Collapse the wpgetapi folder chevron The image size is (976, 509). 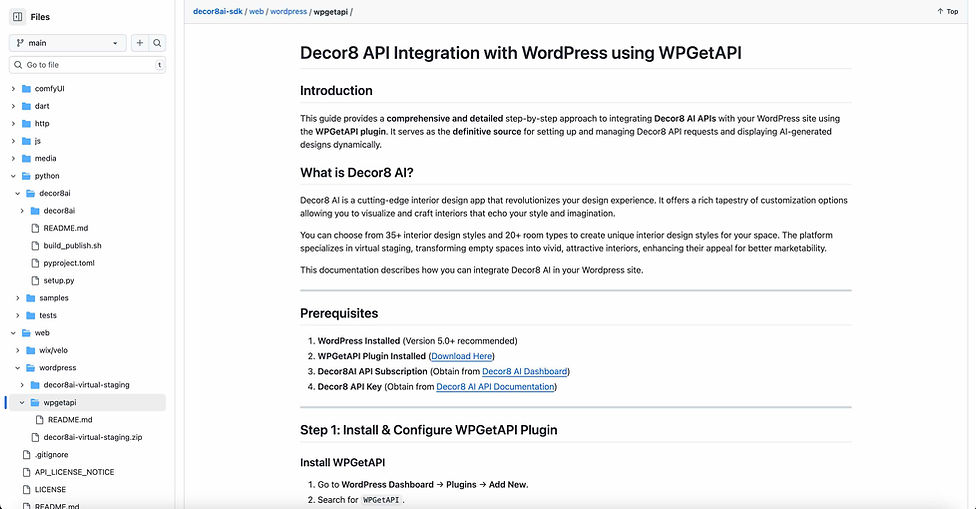pos(22,403)
